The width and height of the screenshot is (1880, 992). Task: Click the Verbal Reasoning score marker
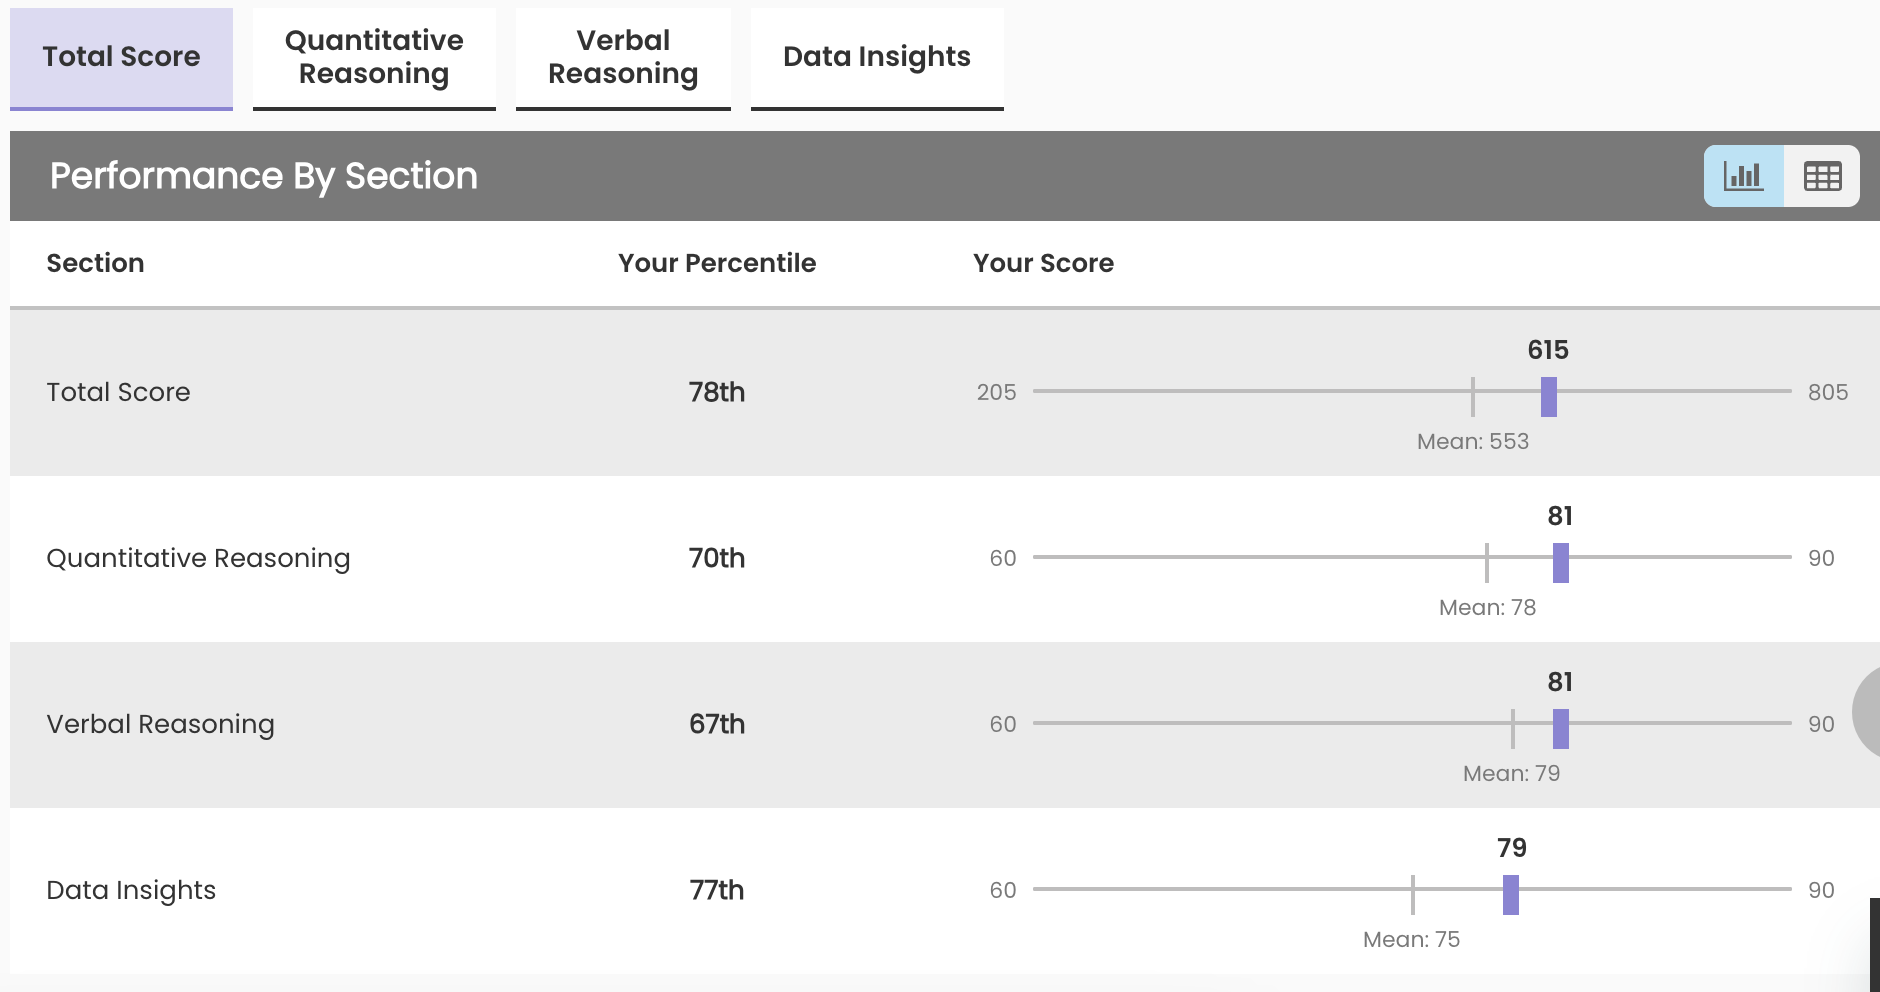(1560, 728)
